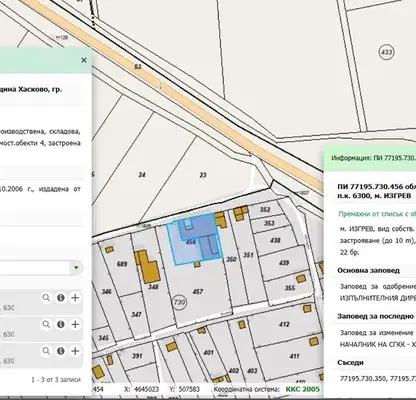Add the third search result with plus icon
Screen dimensions: 416x400
pyautogui.click(x=75, y=351)
